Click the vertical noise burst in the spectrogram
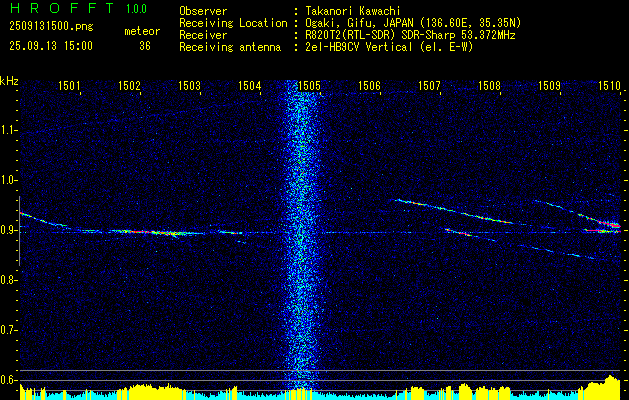 pos(300,235)
